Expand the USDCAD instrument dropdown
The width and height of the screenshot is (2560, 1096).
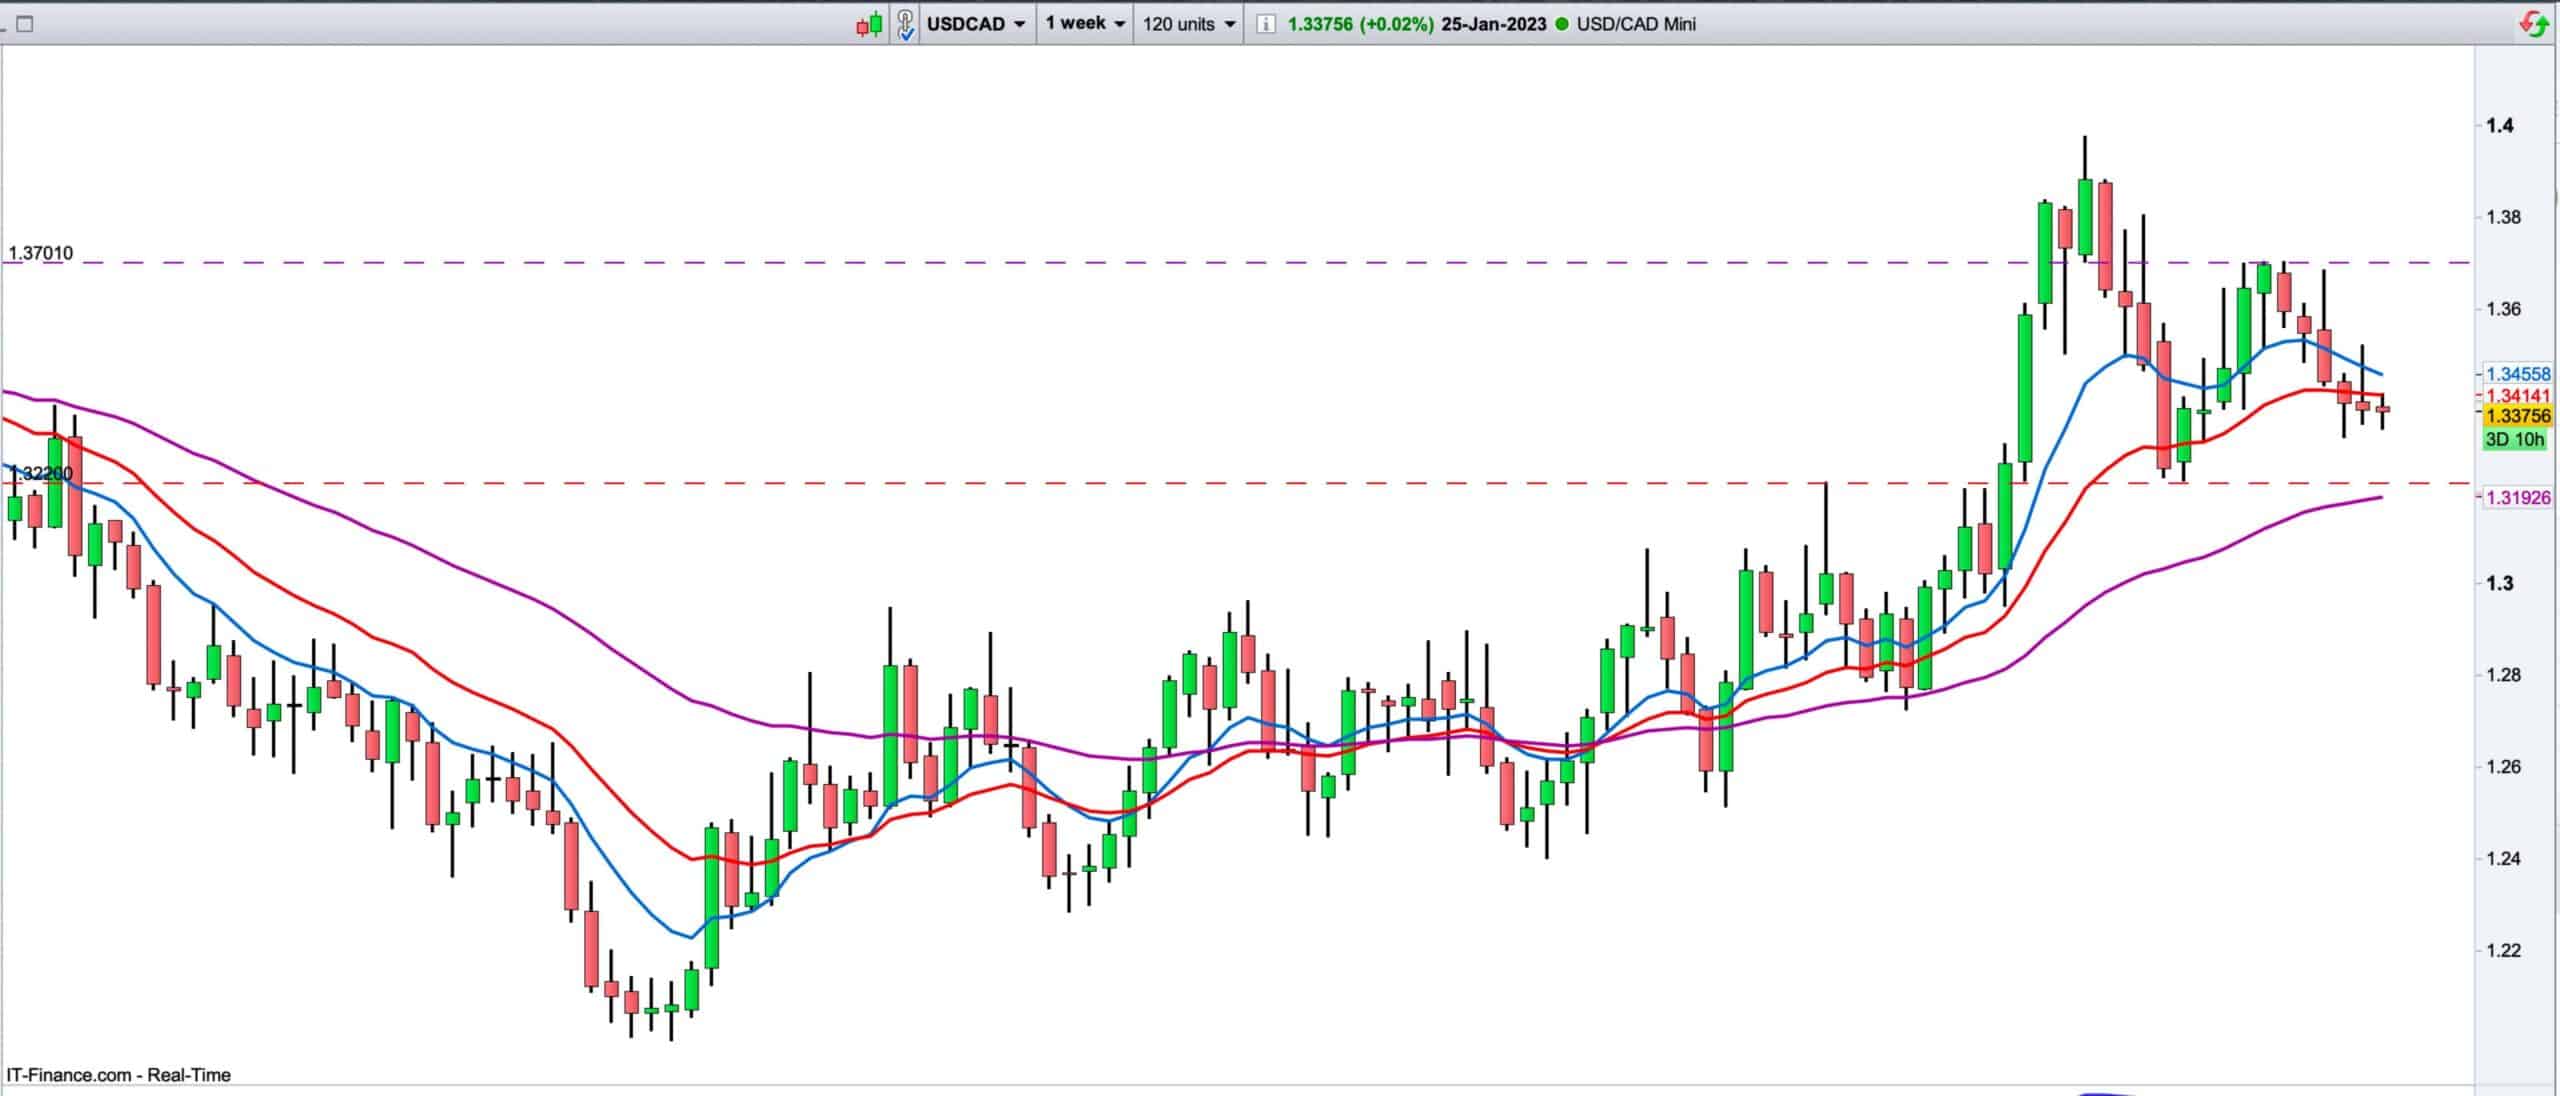pos(976,24)
